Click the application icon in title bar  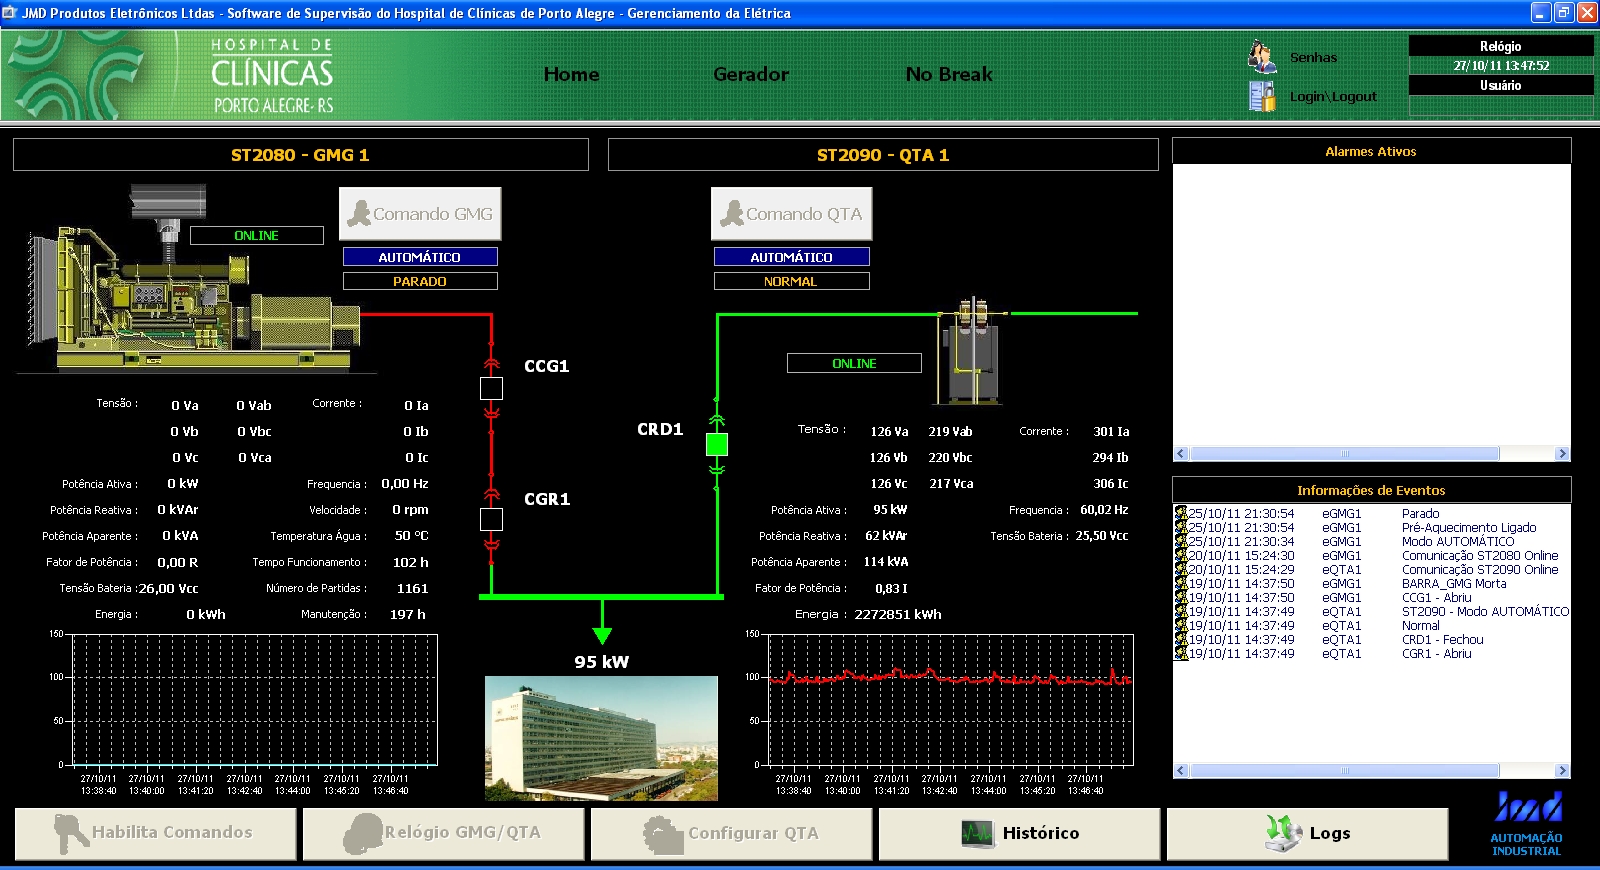(x=10, y=13)
